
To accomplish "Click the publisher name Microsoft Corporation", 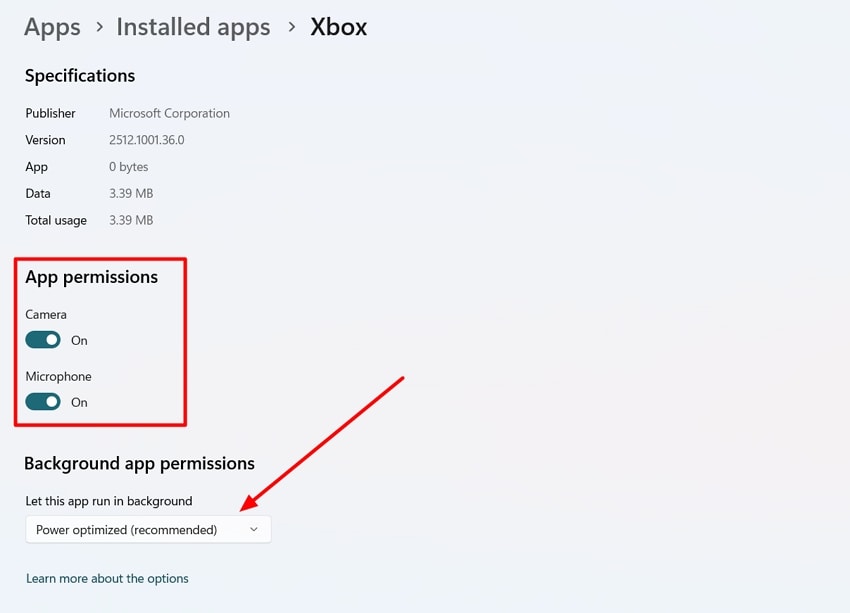I will (x=169, y=113).
